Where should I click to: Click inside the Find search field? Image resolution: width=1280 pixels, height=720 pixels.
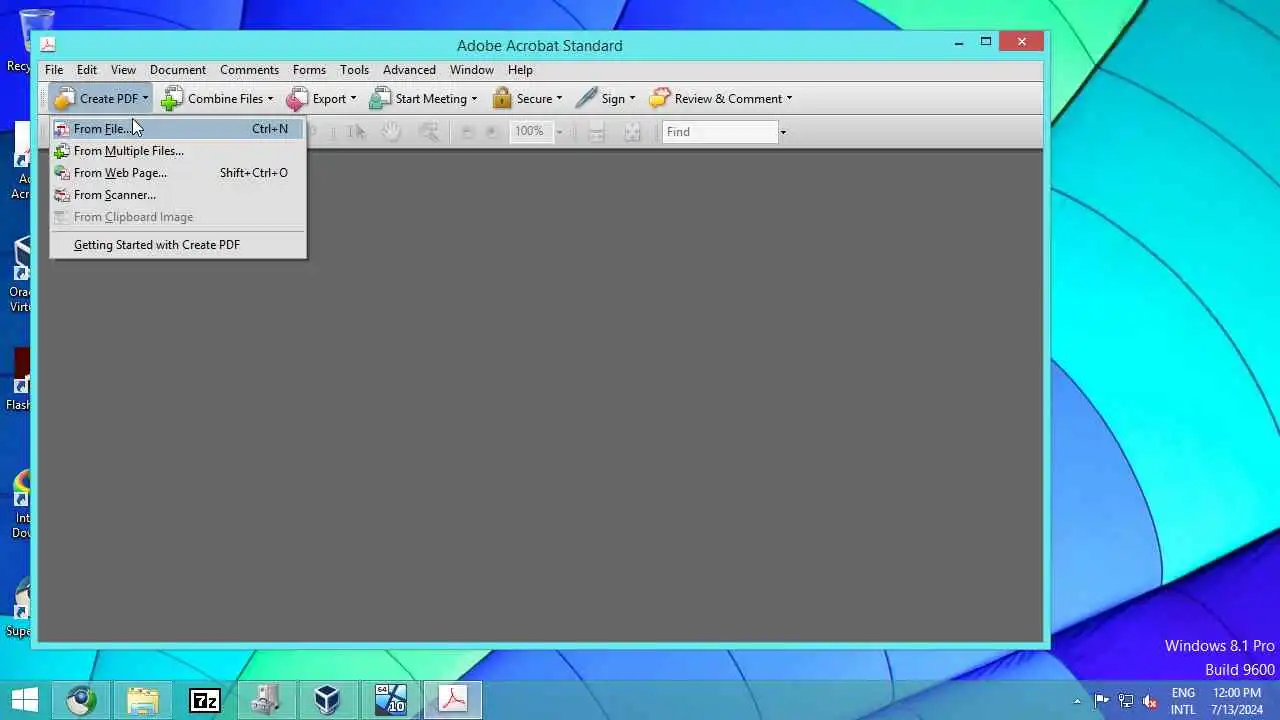coord(720,132)
